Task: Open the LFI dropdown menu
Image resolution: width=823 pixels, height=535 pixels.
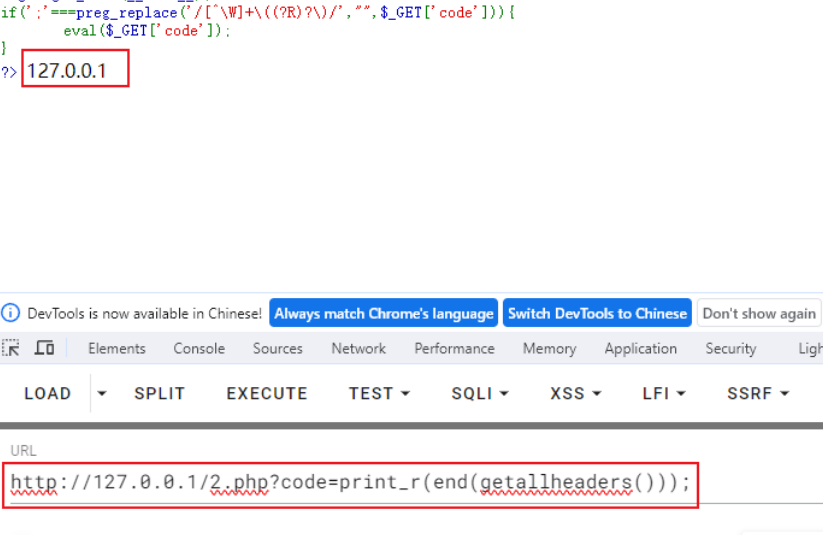Action: tap(664, 393)
